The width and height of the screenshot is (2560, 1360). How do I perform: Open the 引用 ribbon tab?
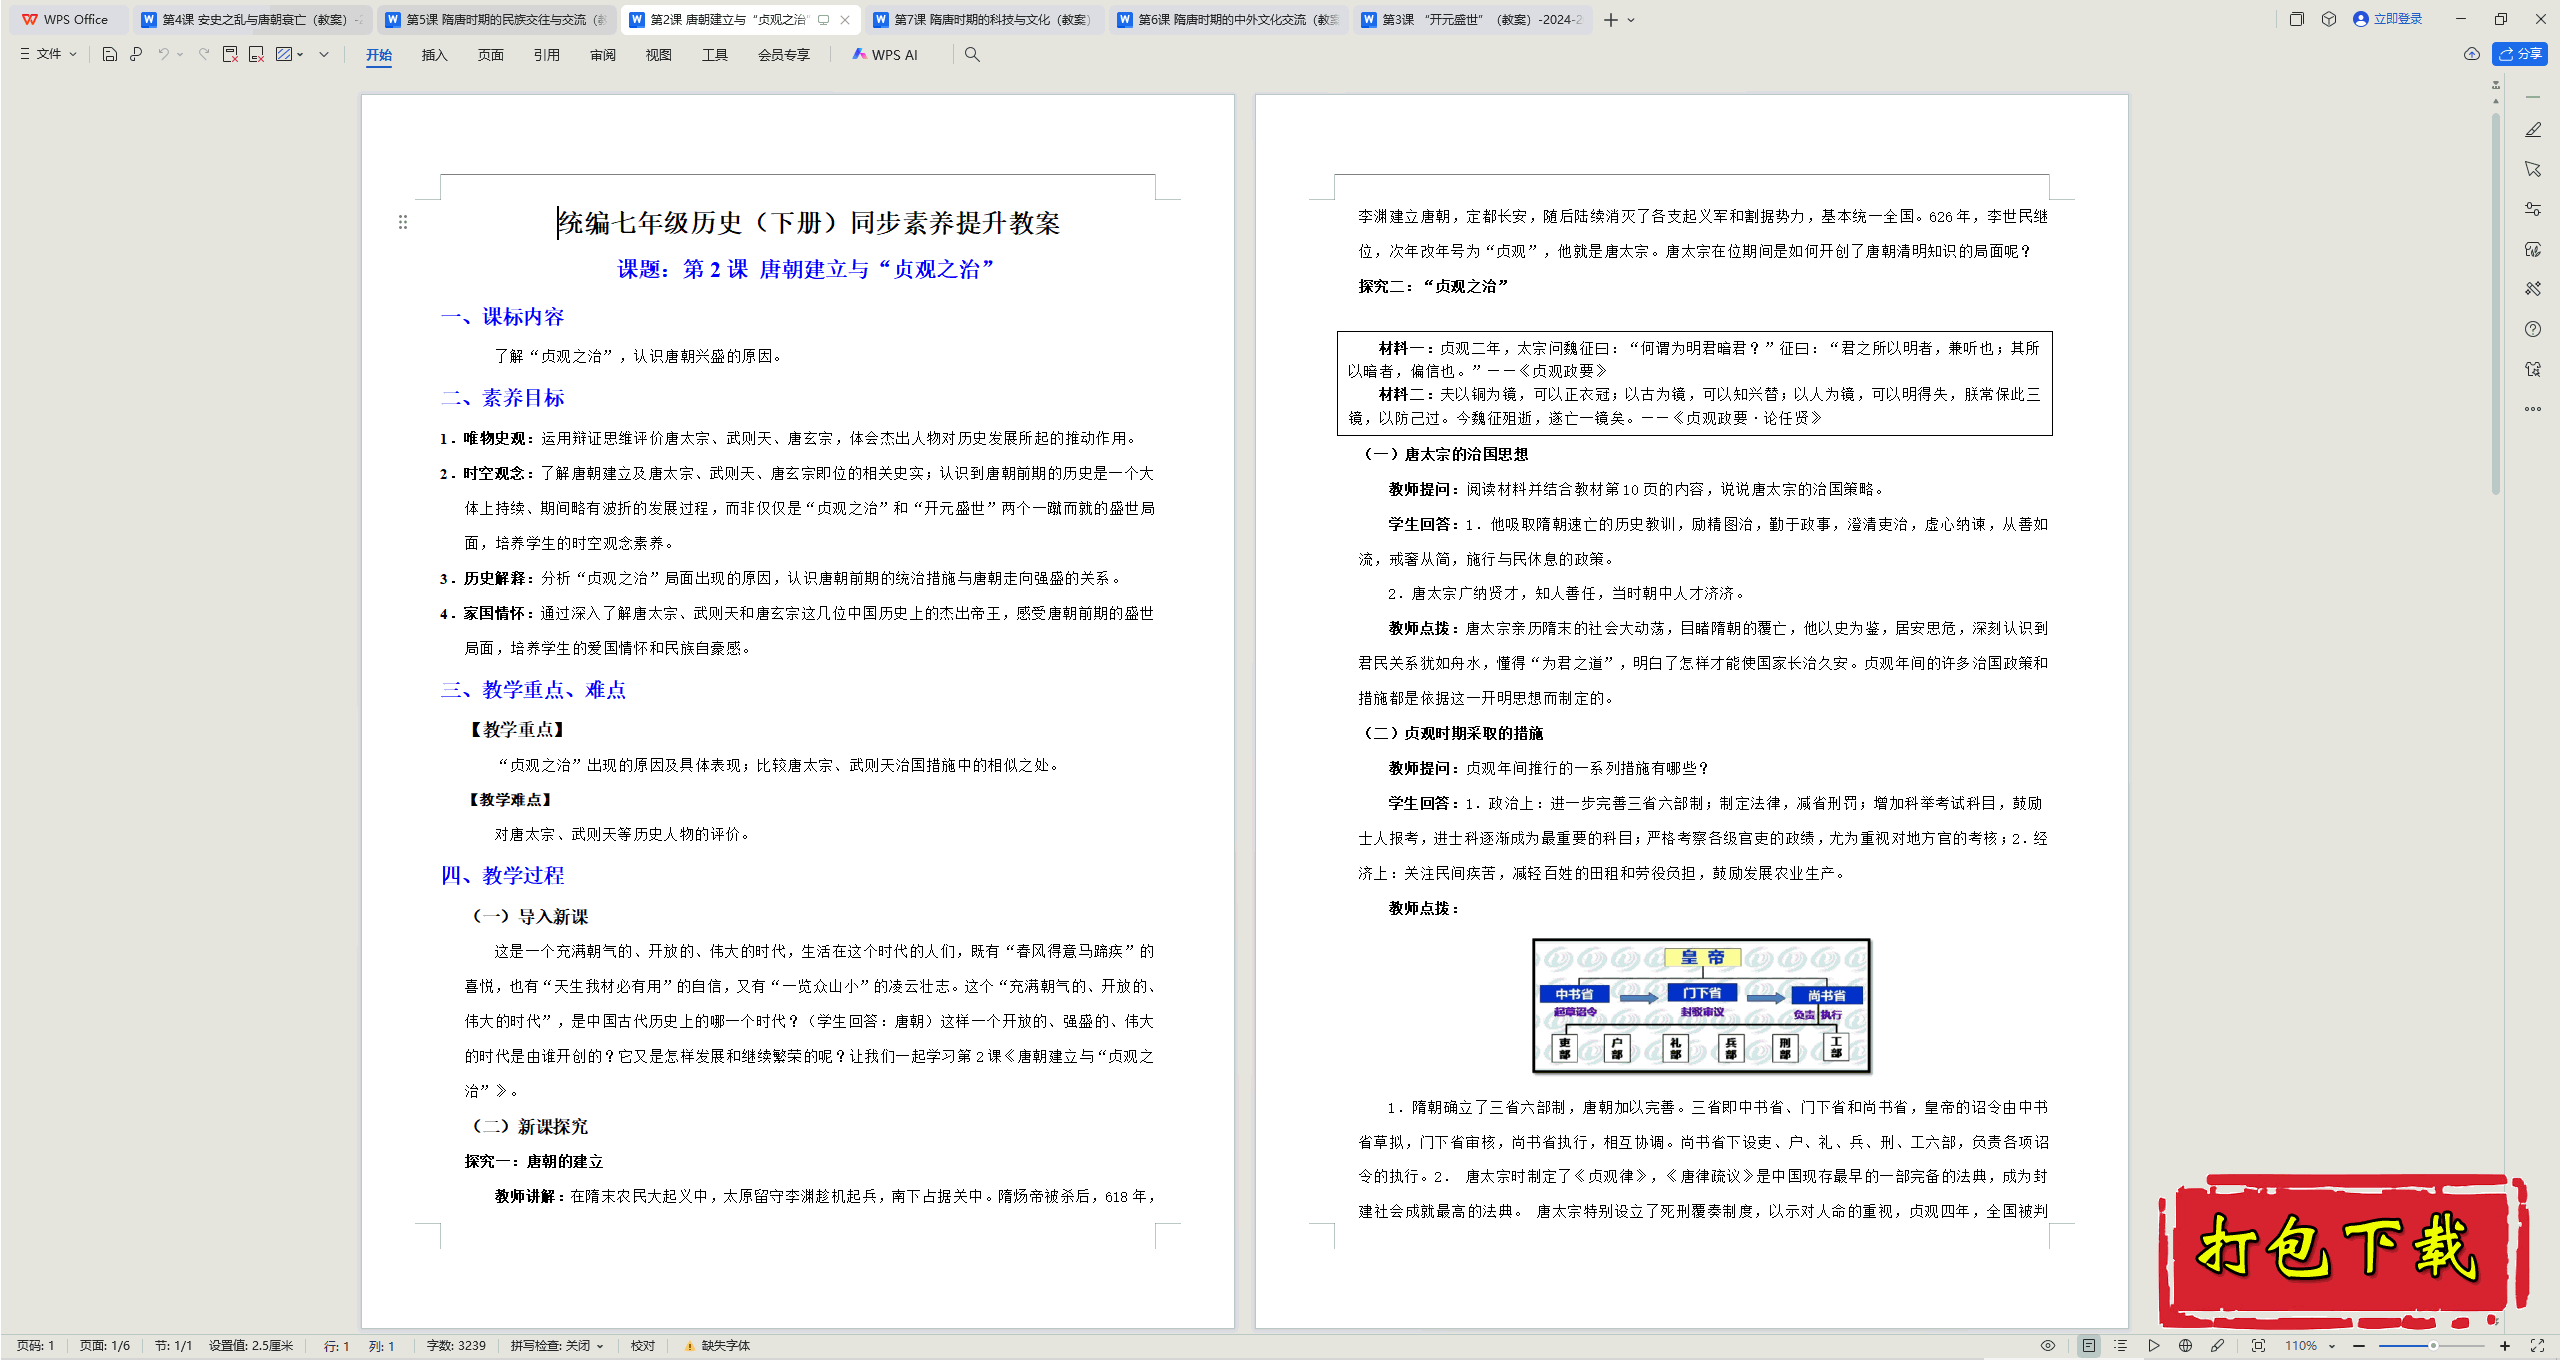point(546,55)
